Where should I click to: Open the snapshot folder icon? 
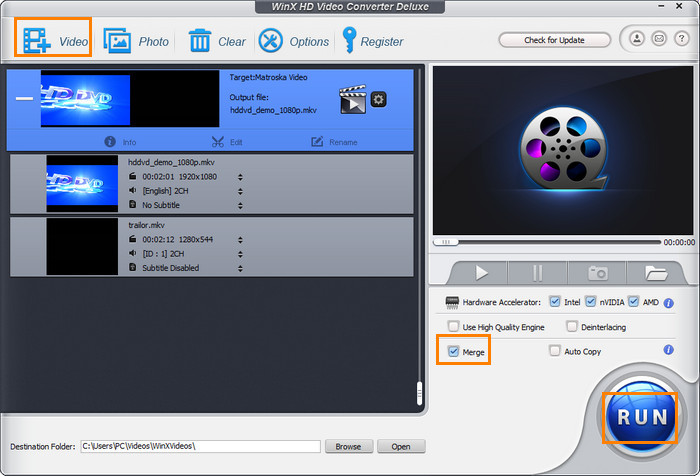tap(656, 273)
